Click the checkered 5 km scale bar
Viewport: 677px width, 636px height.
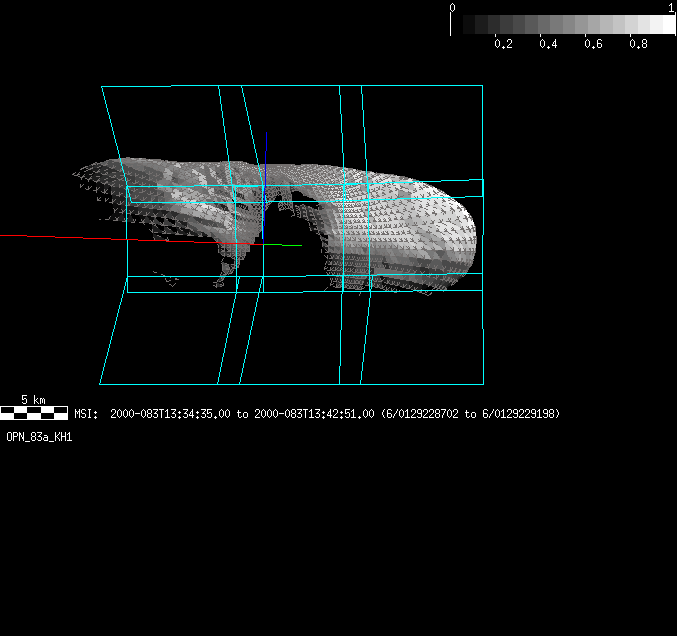[34, 412]
